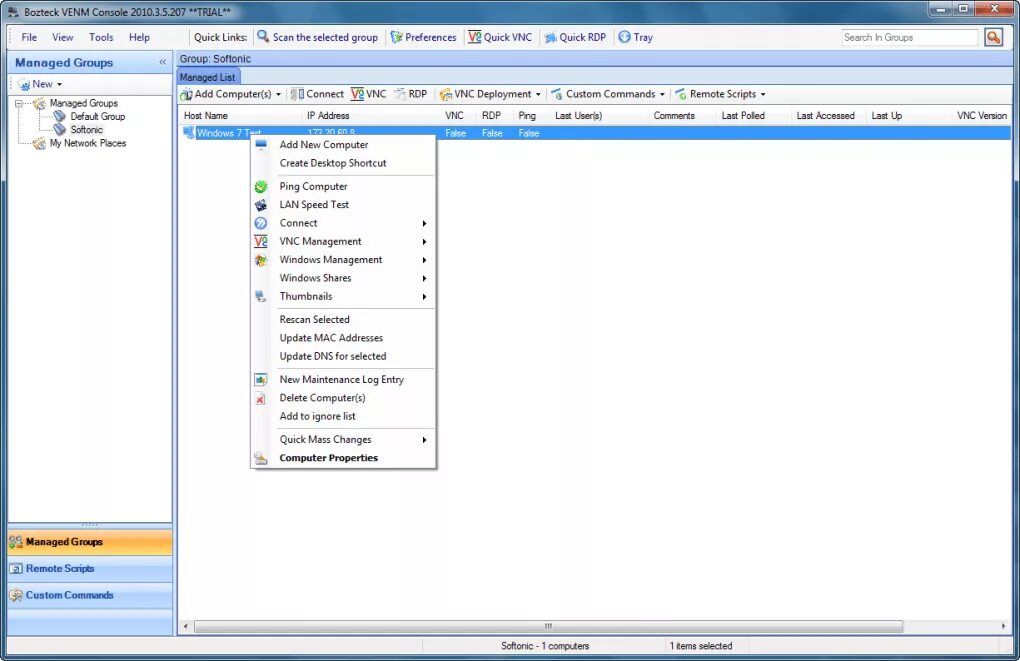Viewport: 1020px width, 661px height.
Task: Open the Remote Scripts dropdown arrow
Action: click(x=763, y=94)
